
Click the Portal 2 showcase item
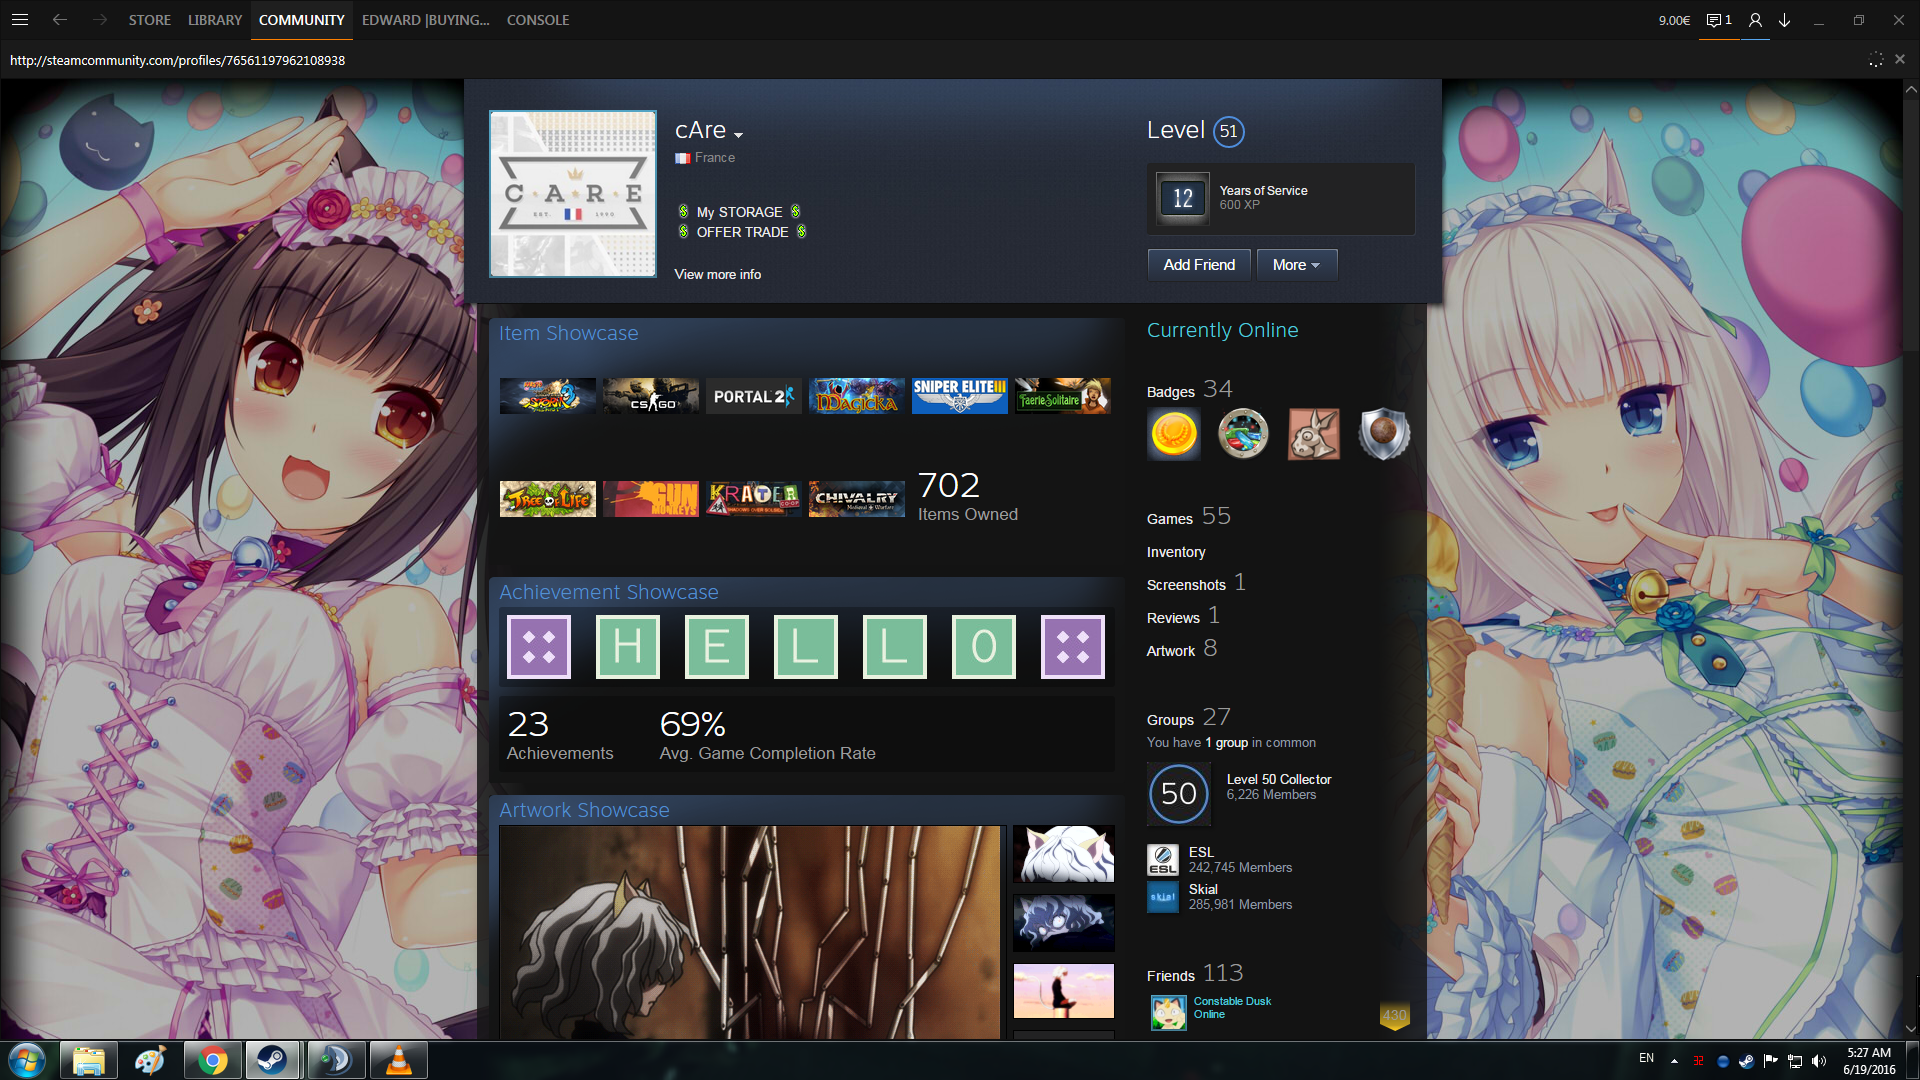tap(753, 396)
